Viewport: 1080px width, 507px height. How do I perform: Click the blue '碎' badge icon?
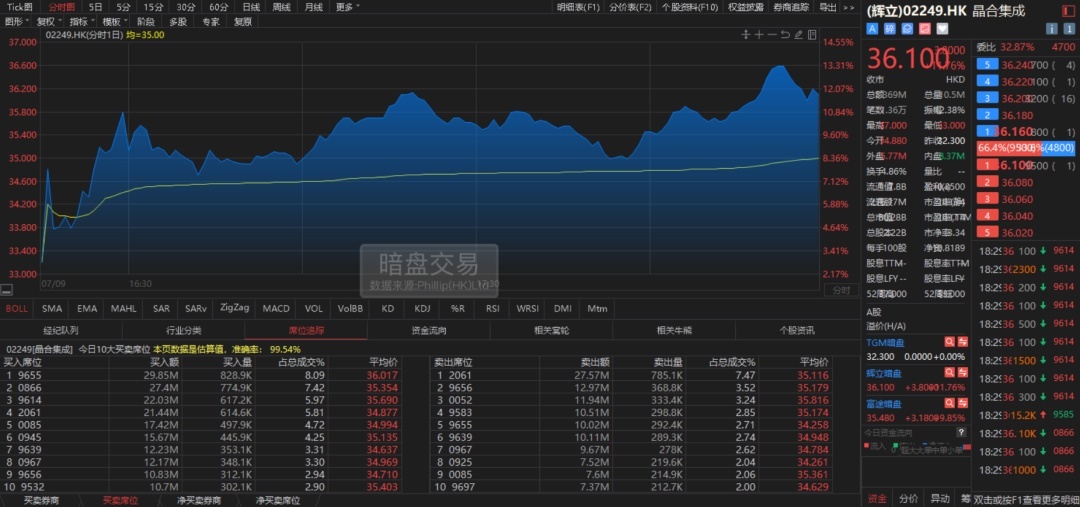coord(890,29)
